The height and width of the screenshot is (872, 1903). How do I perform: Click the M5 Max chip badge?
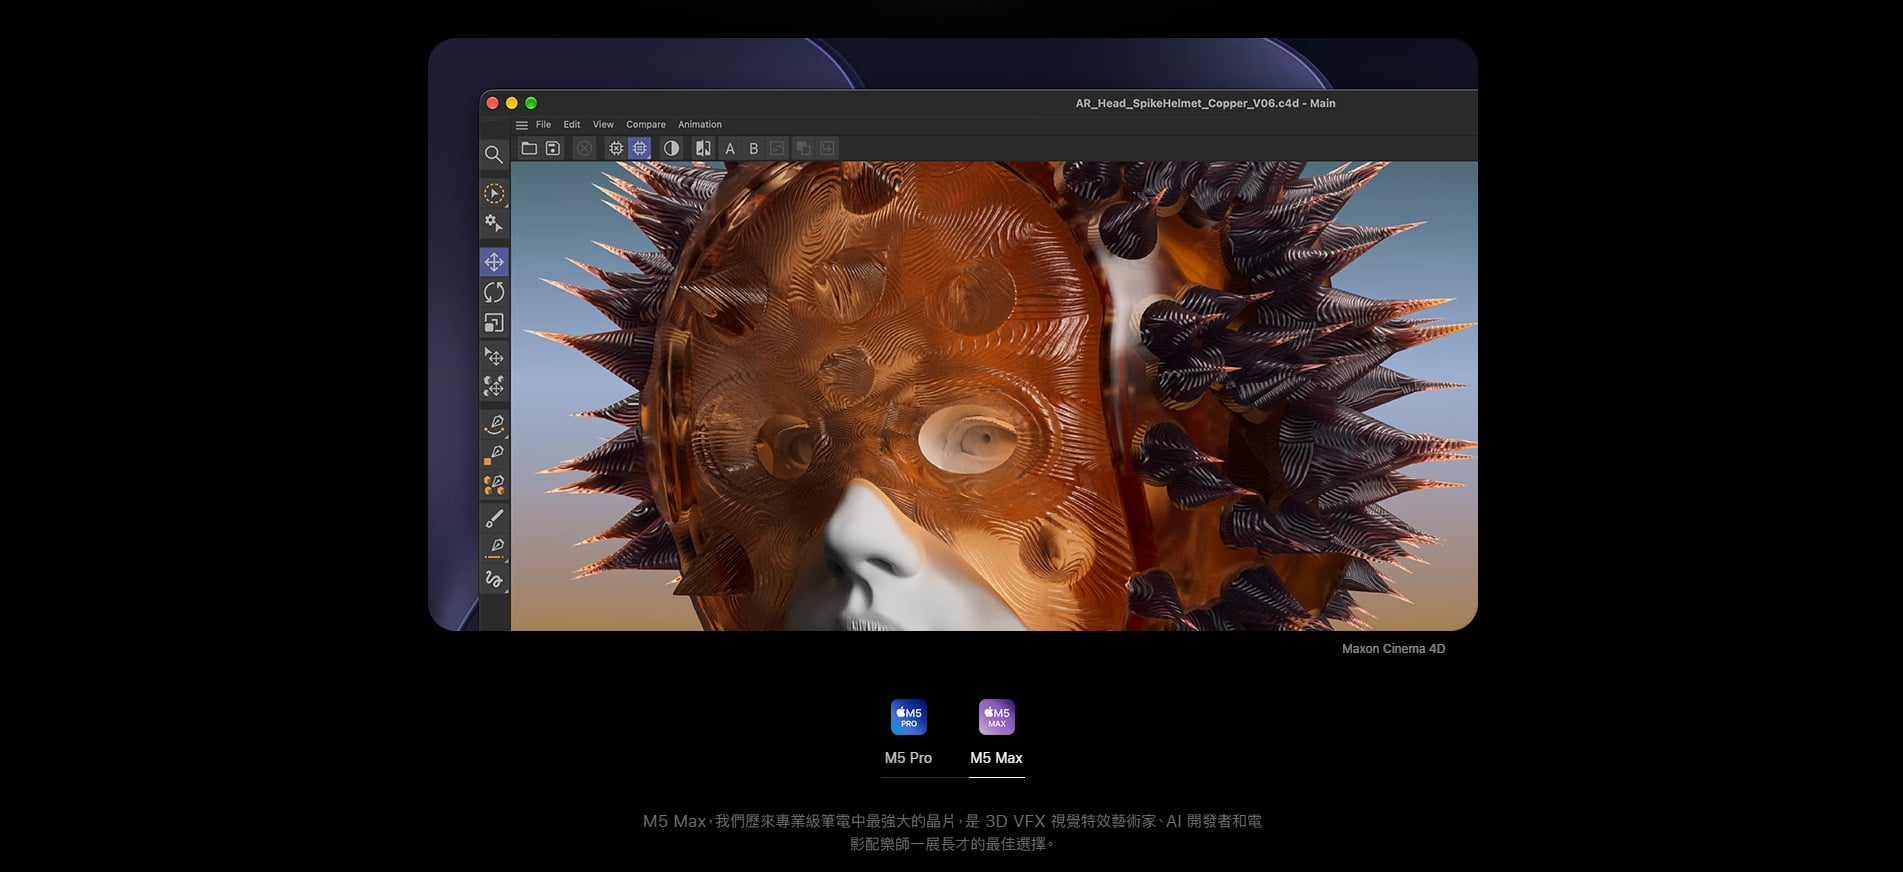(x=996, y=717)
